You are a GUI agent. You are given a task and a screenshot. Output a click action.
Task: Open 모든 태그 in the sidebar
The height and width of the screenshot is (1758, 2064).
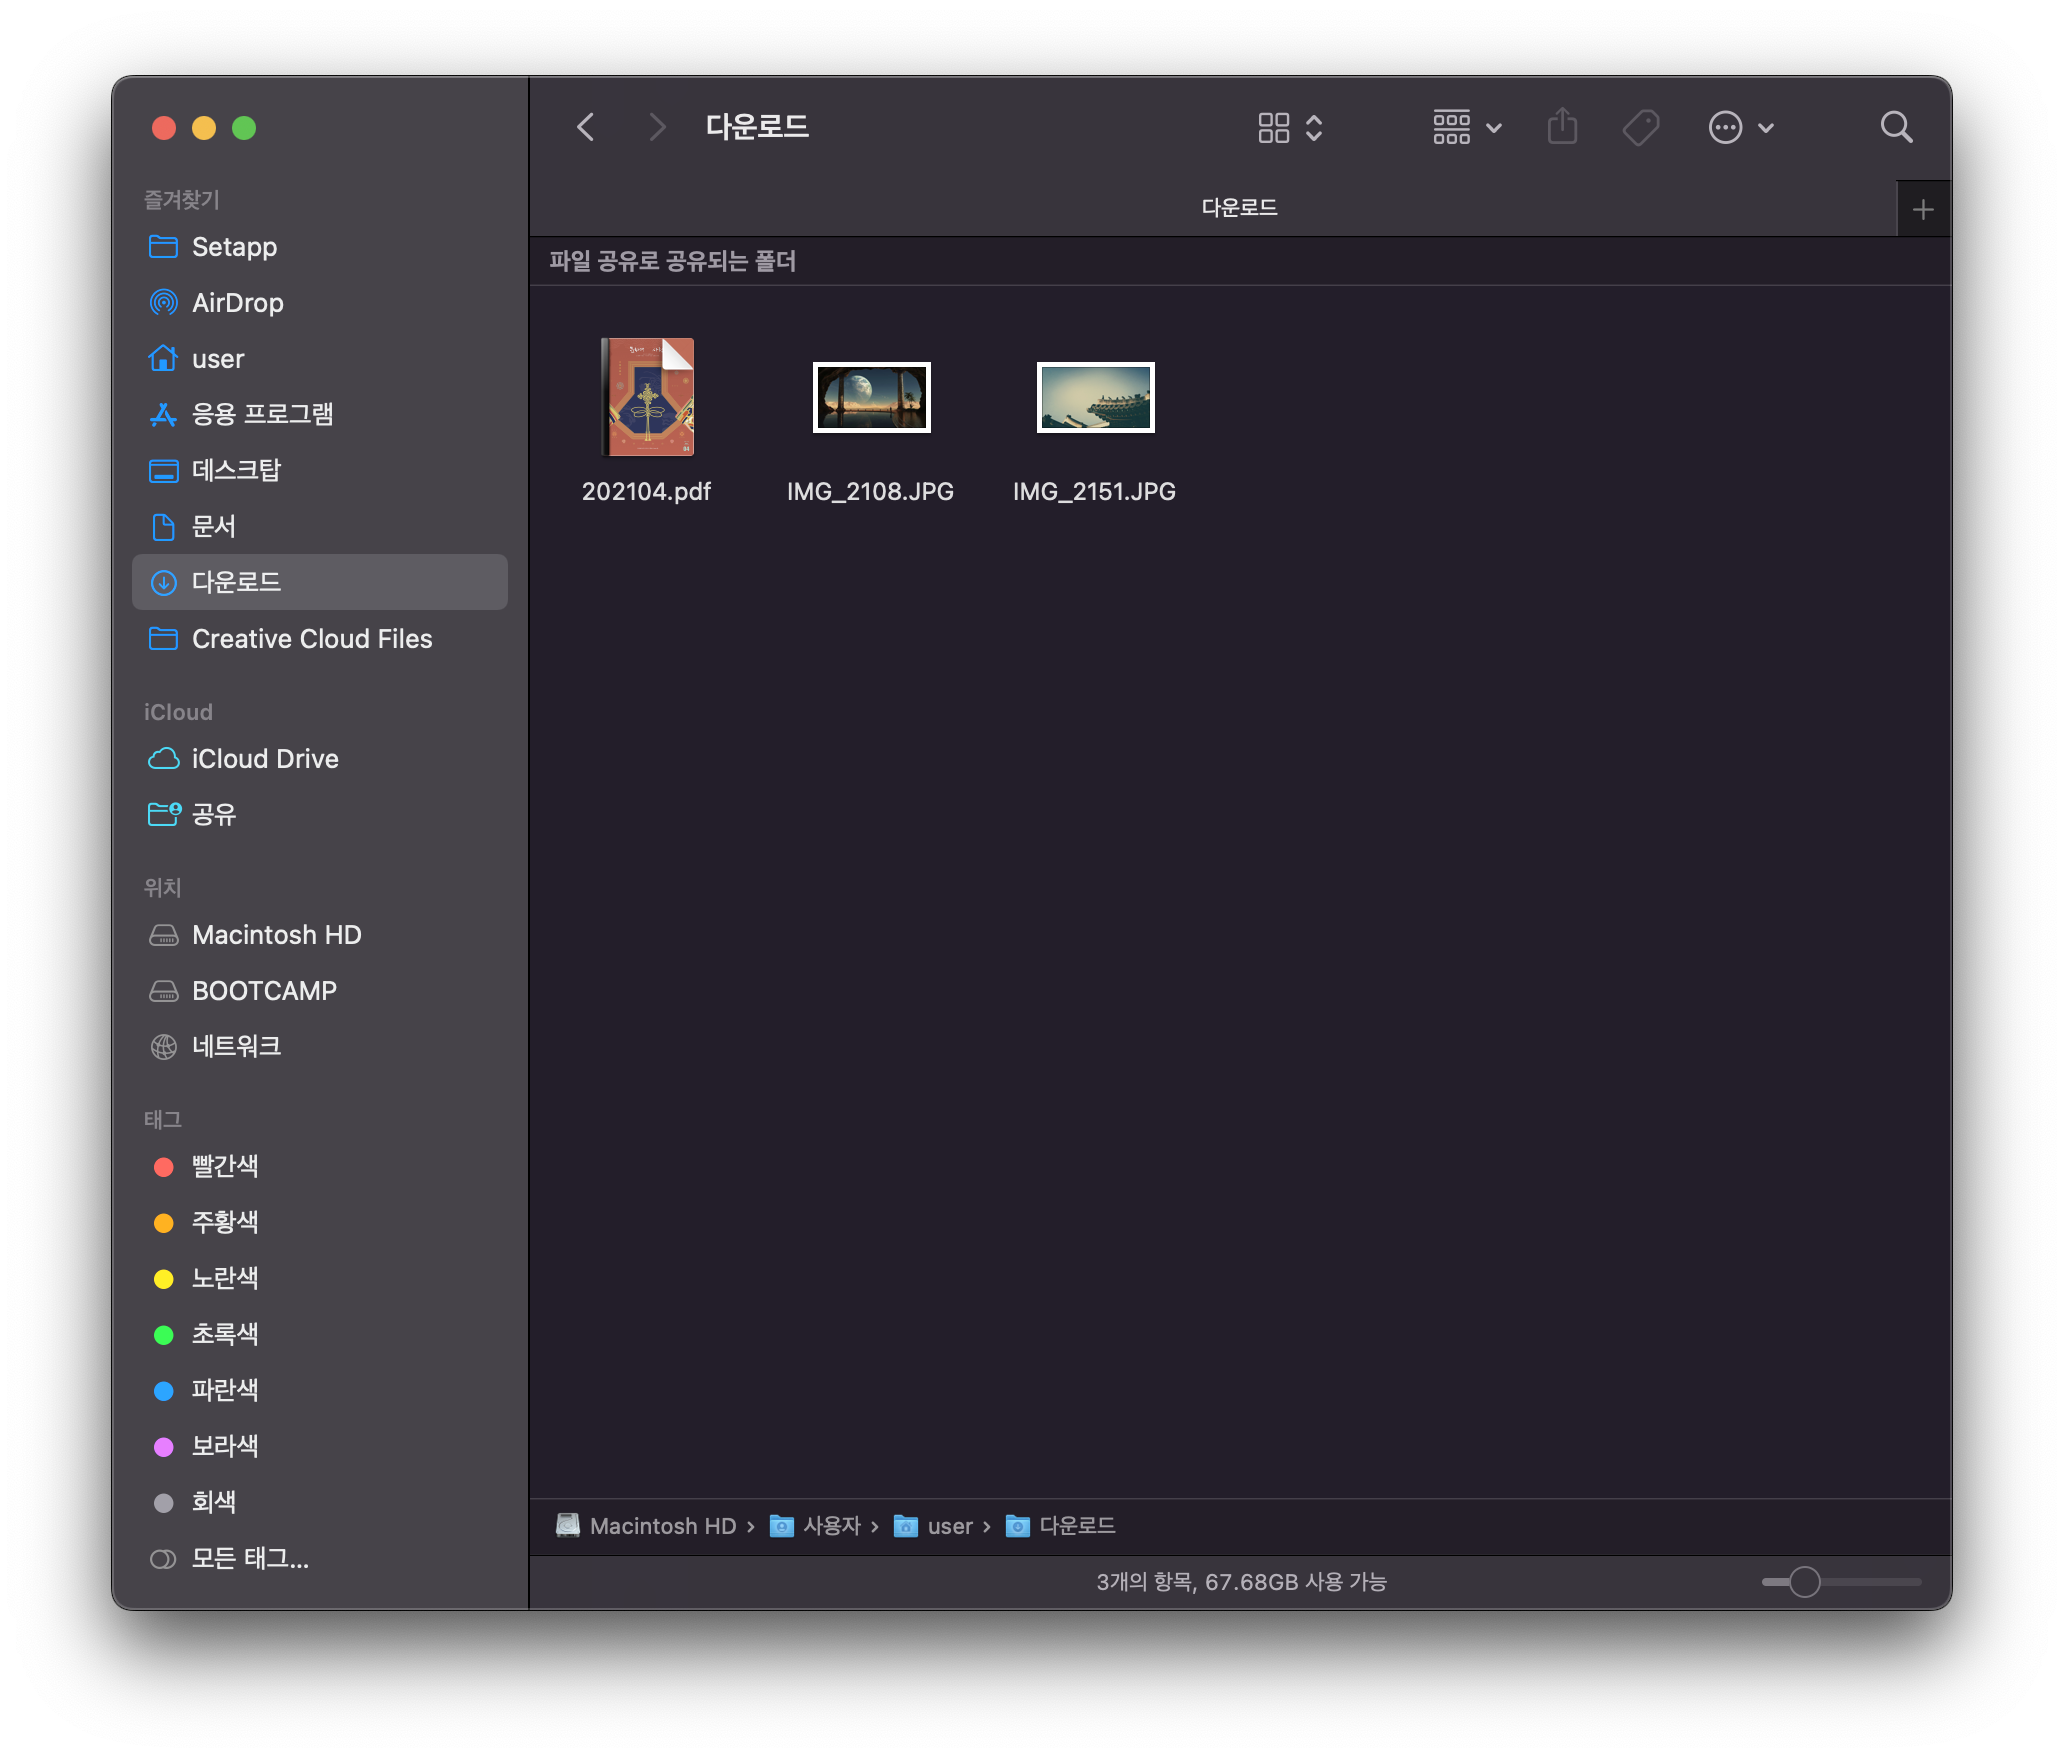249,1558
